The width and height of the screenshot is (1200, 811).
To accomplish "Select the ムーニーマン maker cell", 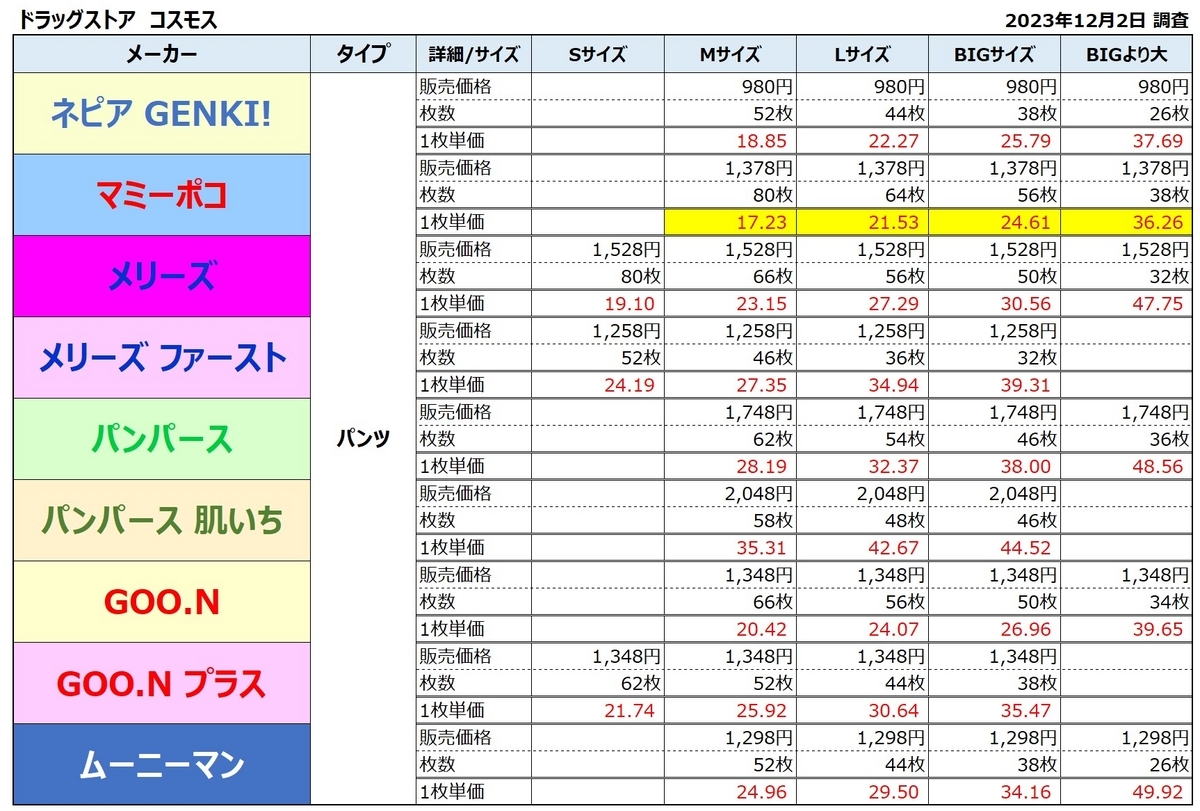I will coord(160,765).
